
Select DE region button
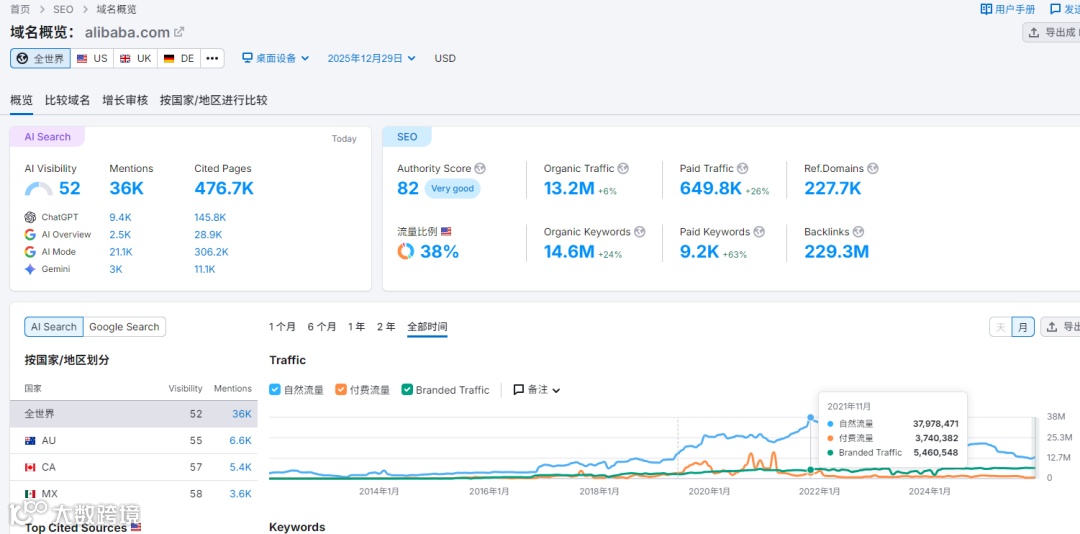point(179,59)
